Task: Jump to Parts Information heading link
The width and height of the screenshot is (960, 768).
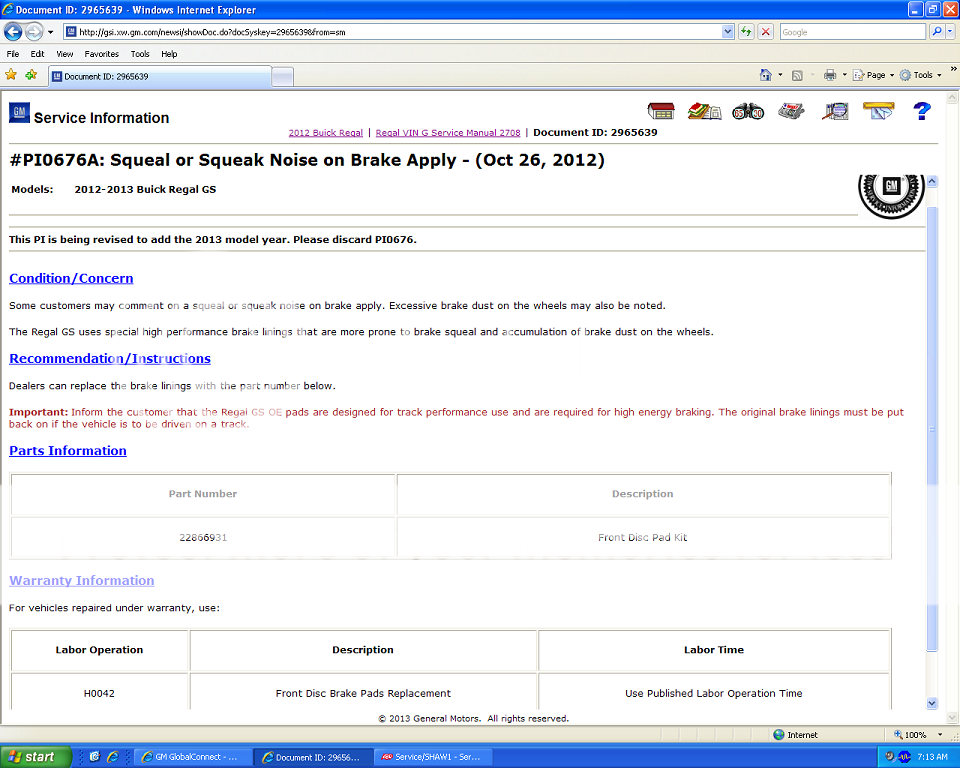Action: [x=68, y=451]
